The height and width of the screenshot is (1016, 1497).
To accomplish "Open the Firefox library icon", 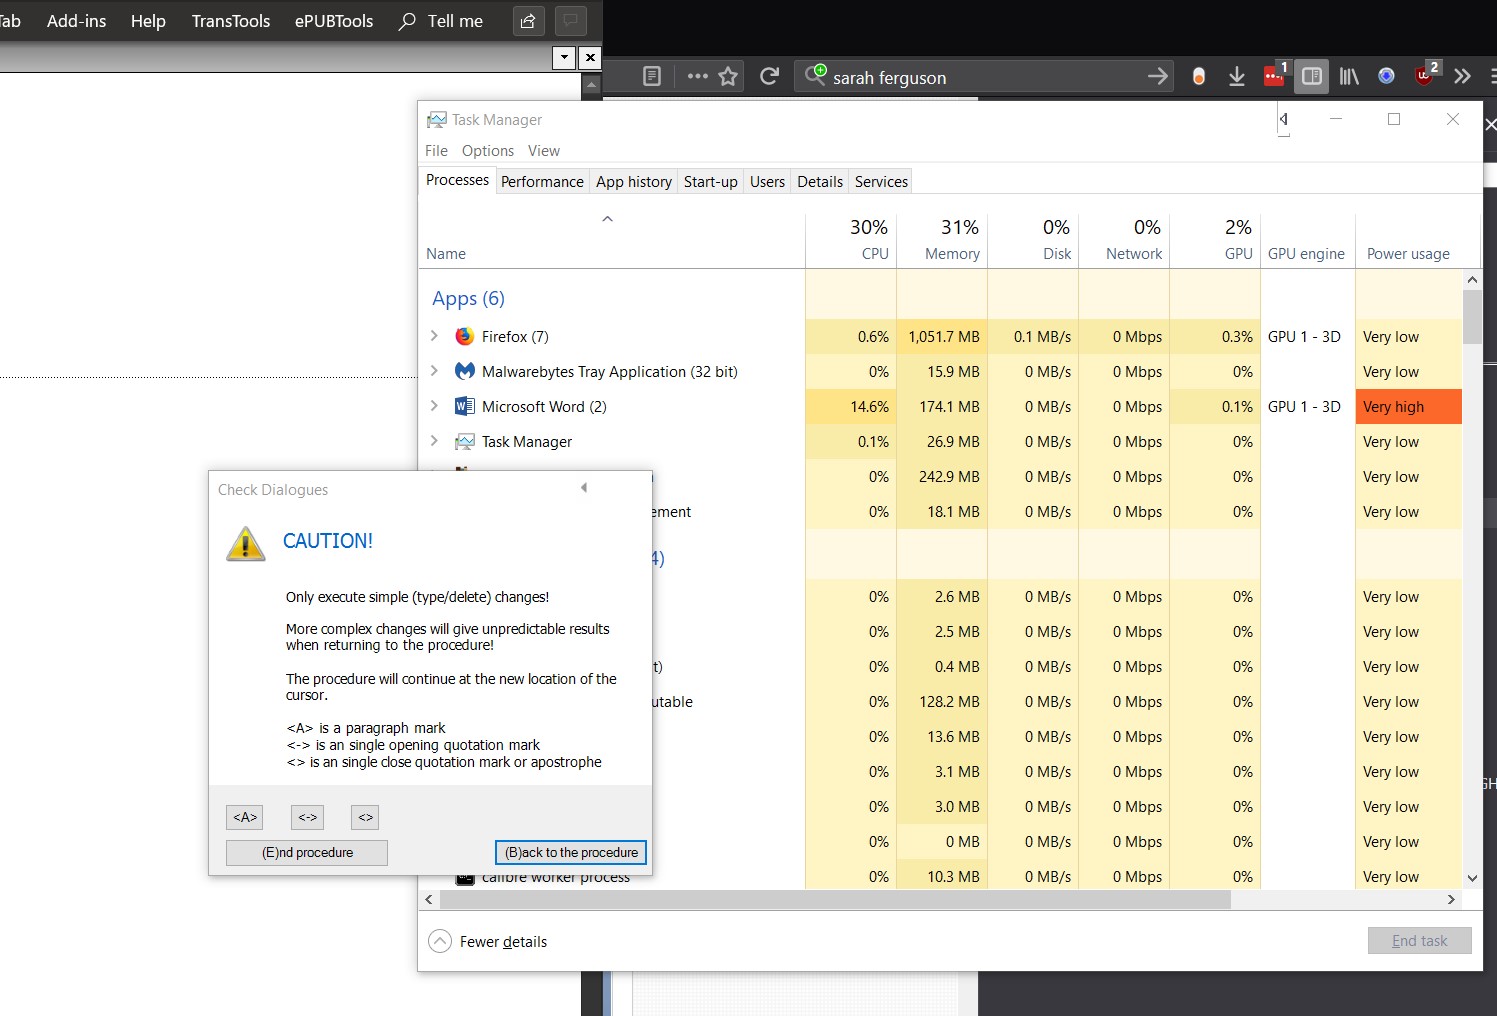I will pyautogui.click(x=1349, y=76).
